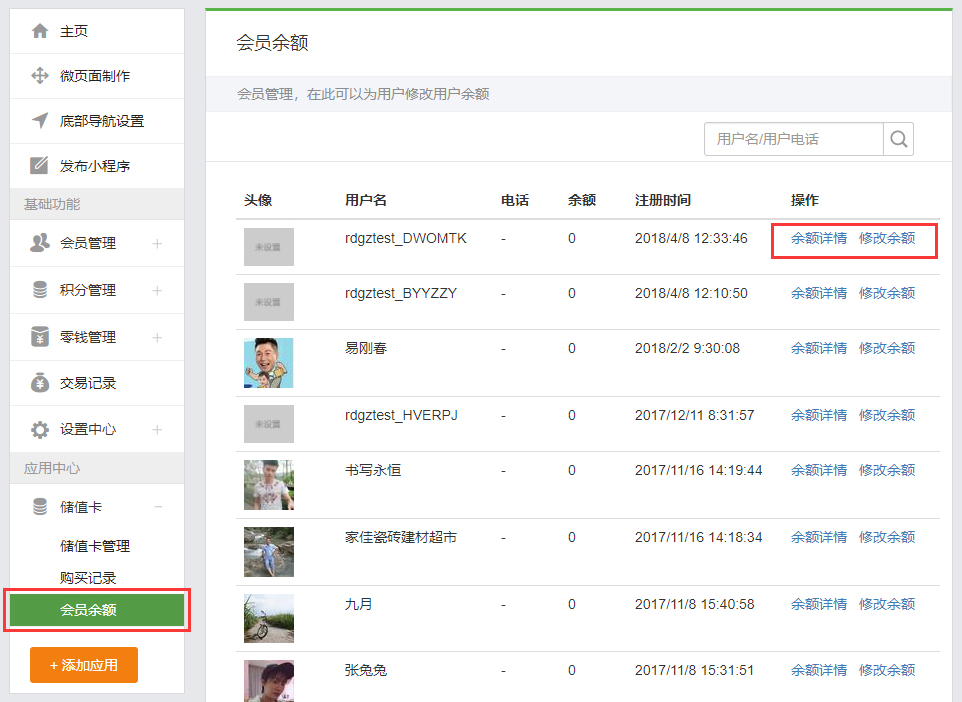The width and height of the screenshot is (962, 702).
Task: Click the username 张兔兔
Action: (366, 670)
